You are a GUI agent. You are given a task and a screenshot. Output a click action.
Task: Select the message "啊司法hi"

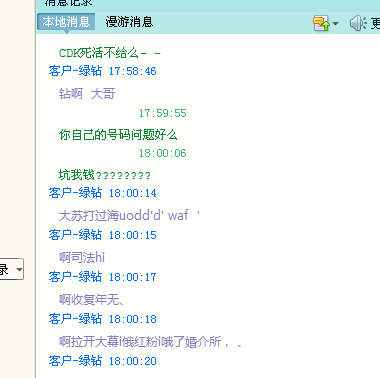point(82,257)
